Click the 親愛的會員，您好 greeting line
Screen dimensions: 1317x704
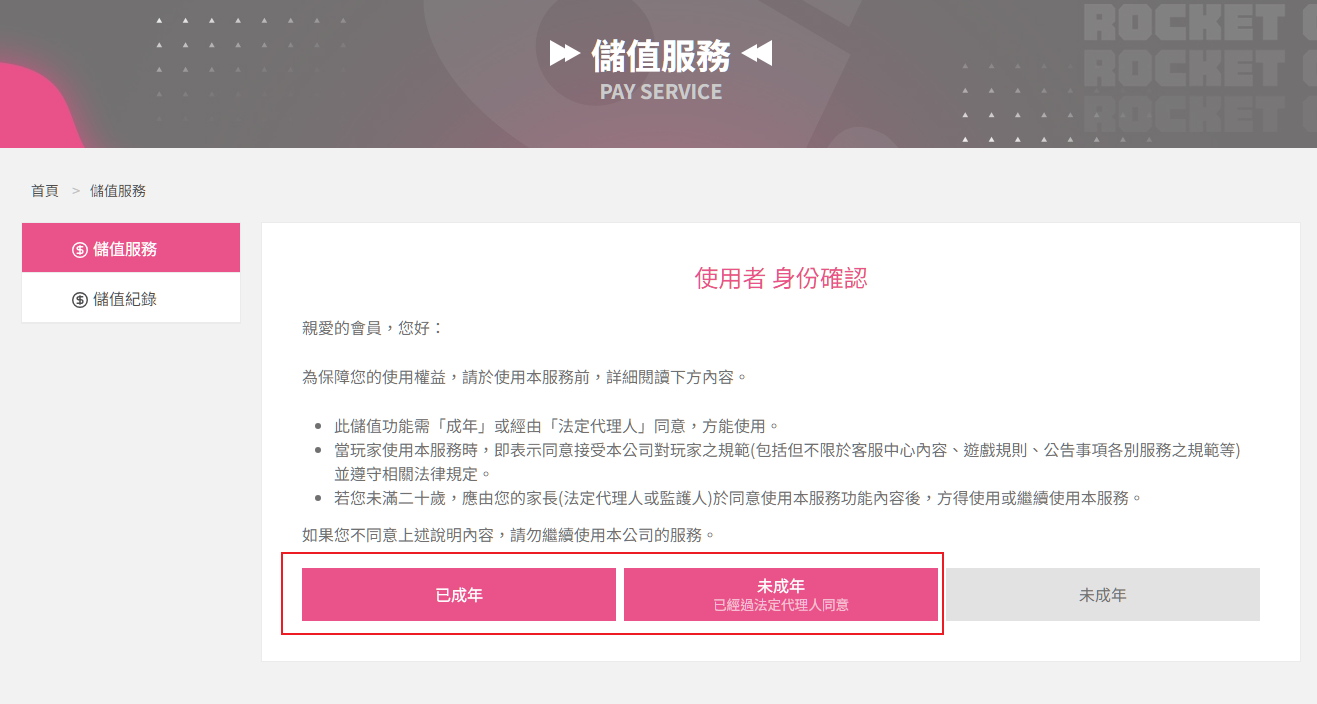[x=372, y=328]
